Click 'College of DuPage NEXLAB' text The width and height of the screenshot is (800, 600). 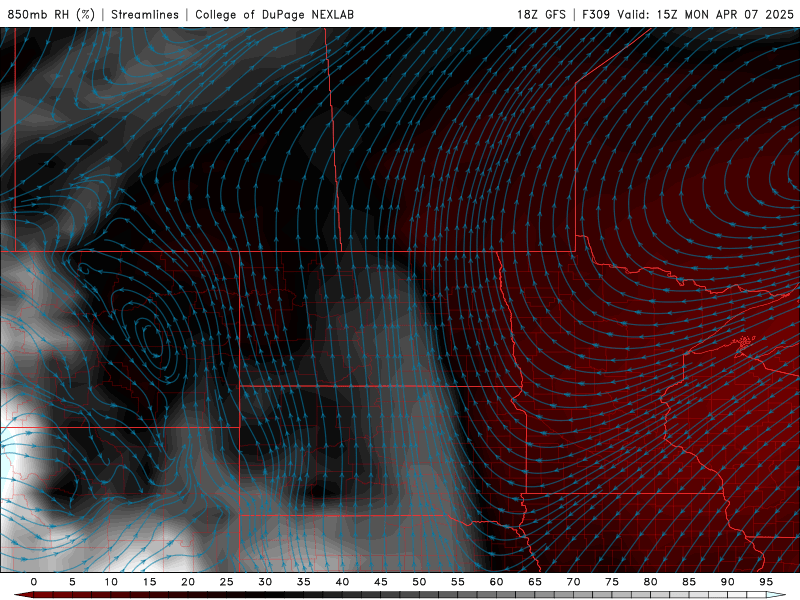274,14
